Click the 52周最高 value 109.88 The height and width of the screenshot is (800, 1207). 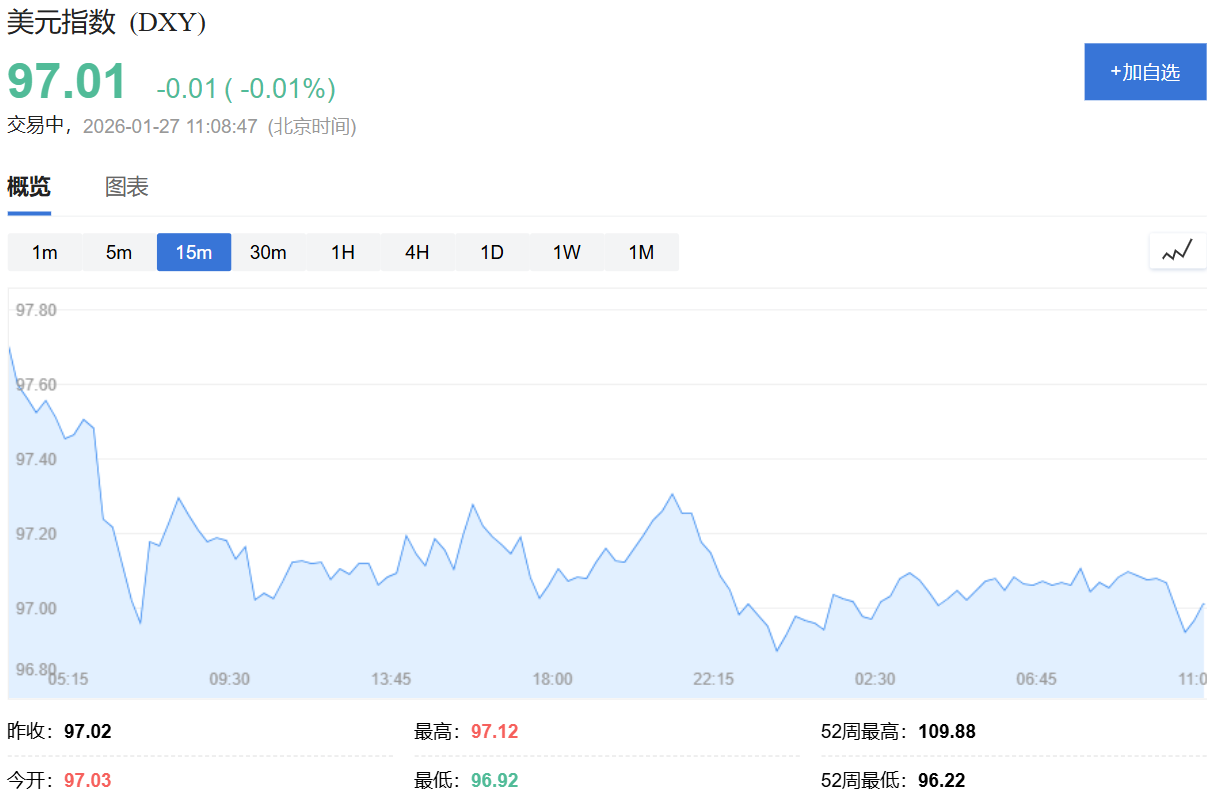[947, 732]
